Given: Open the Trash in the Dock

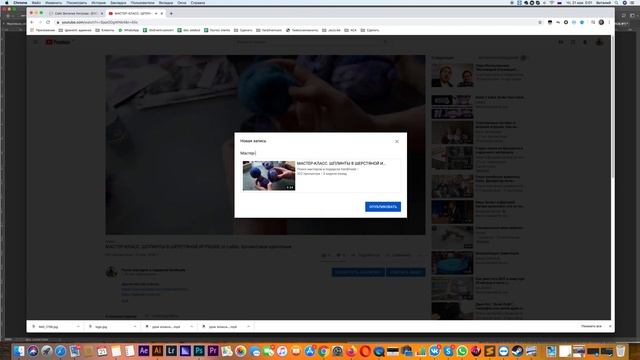Looking at the screenshot, I should pyautogui.click(x=620, y=351).
